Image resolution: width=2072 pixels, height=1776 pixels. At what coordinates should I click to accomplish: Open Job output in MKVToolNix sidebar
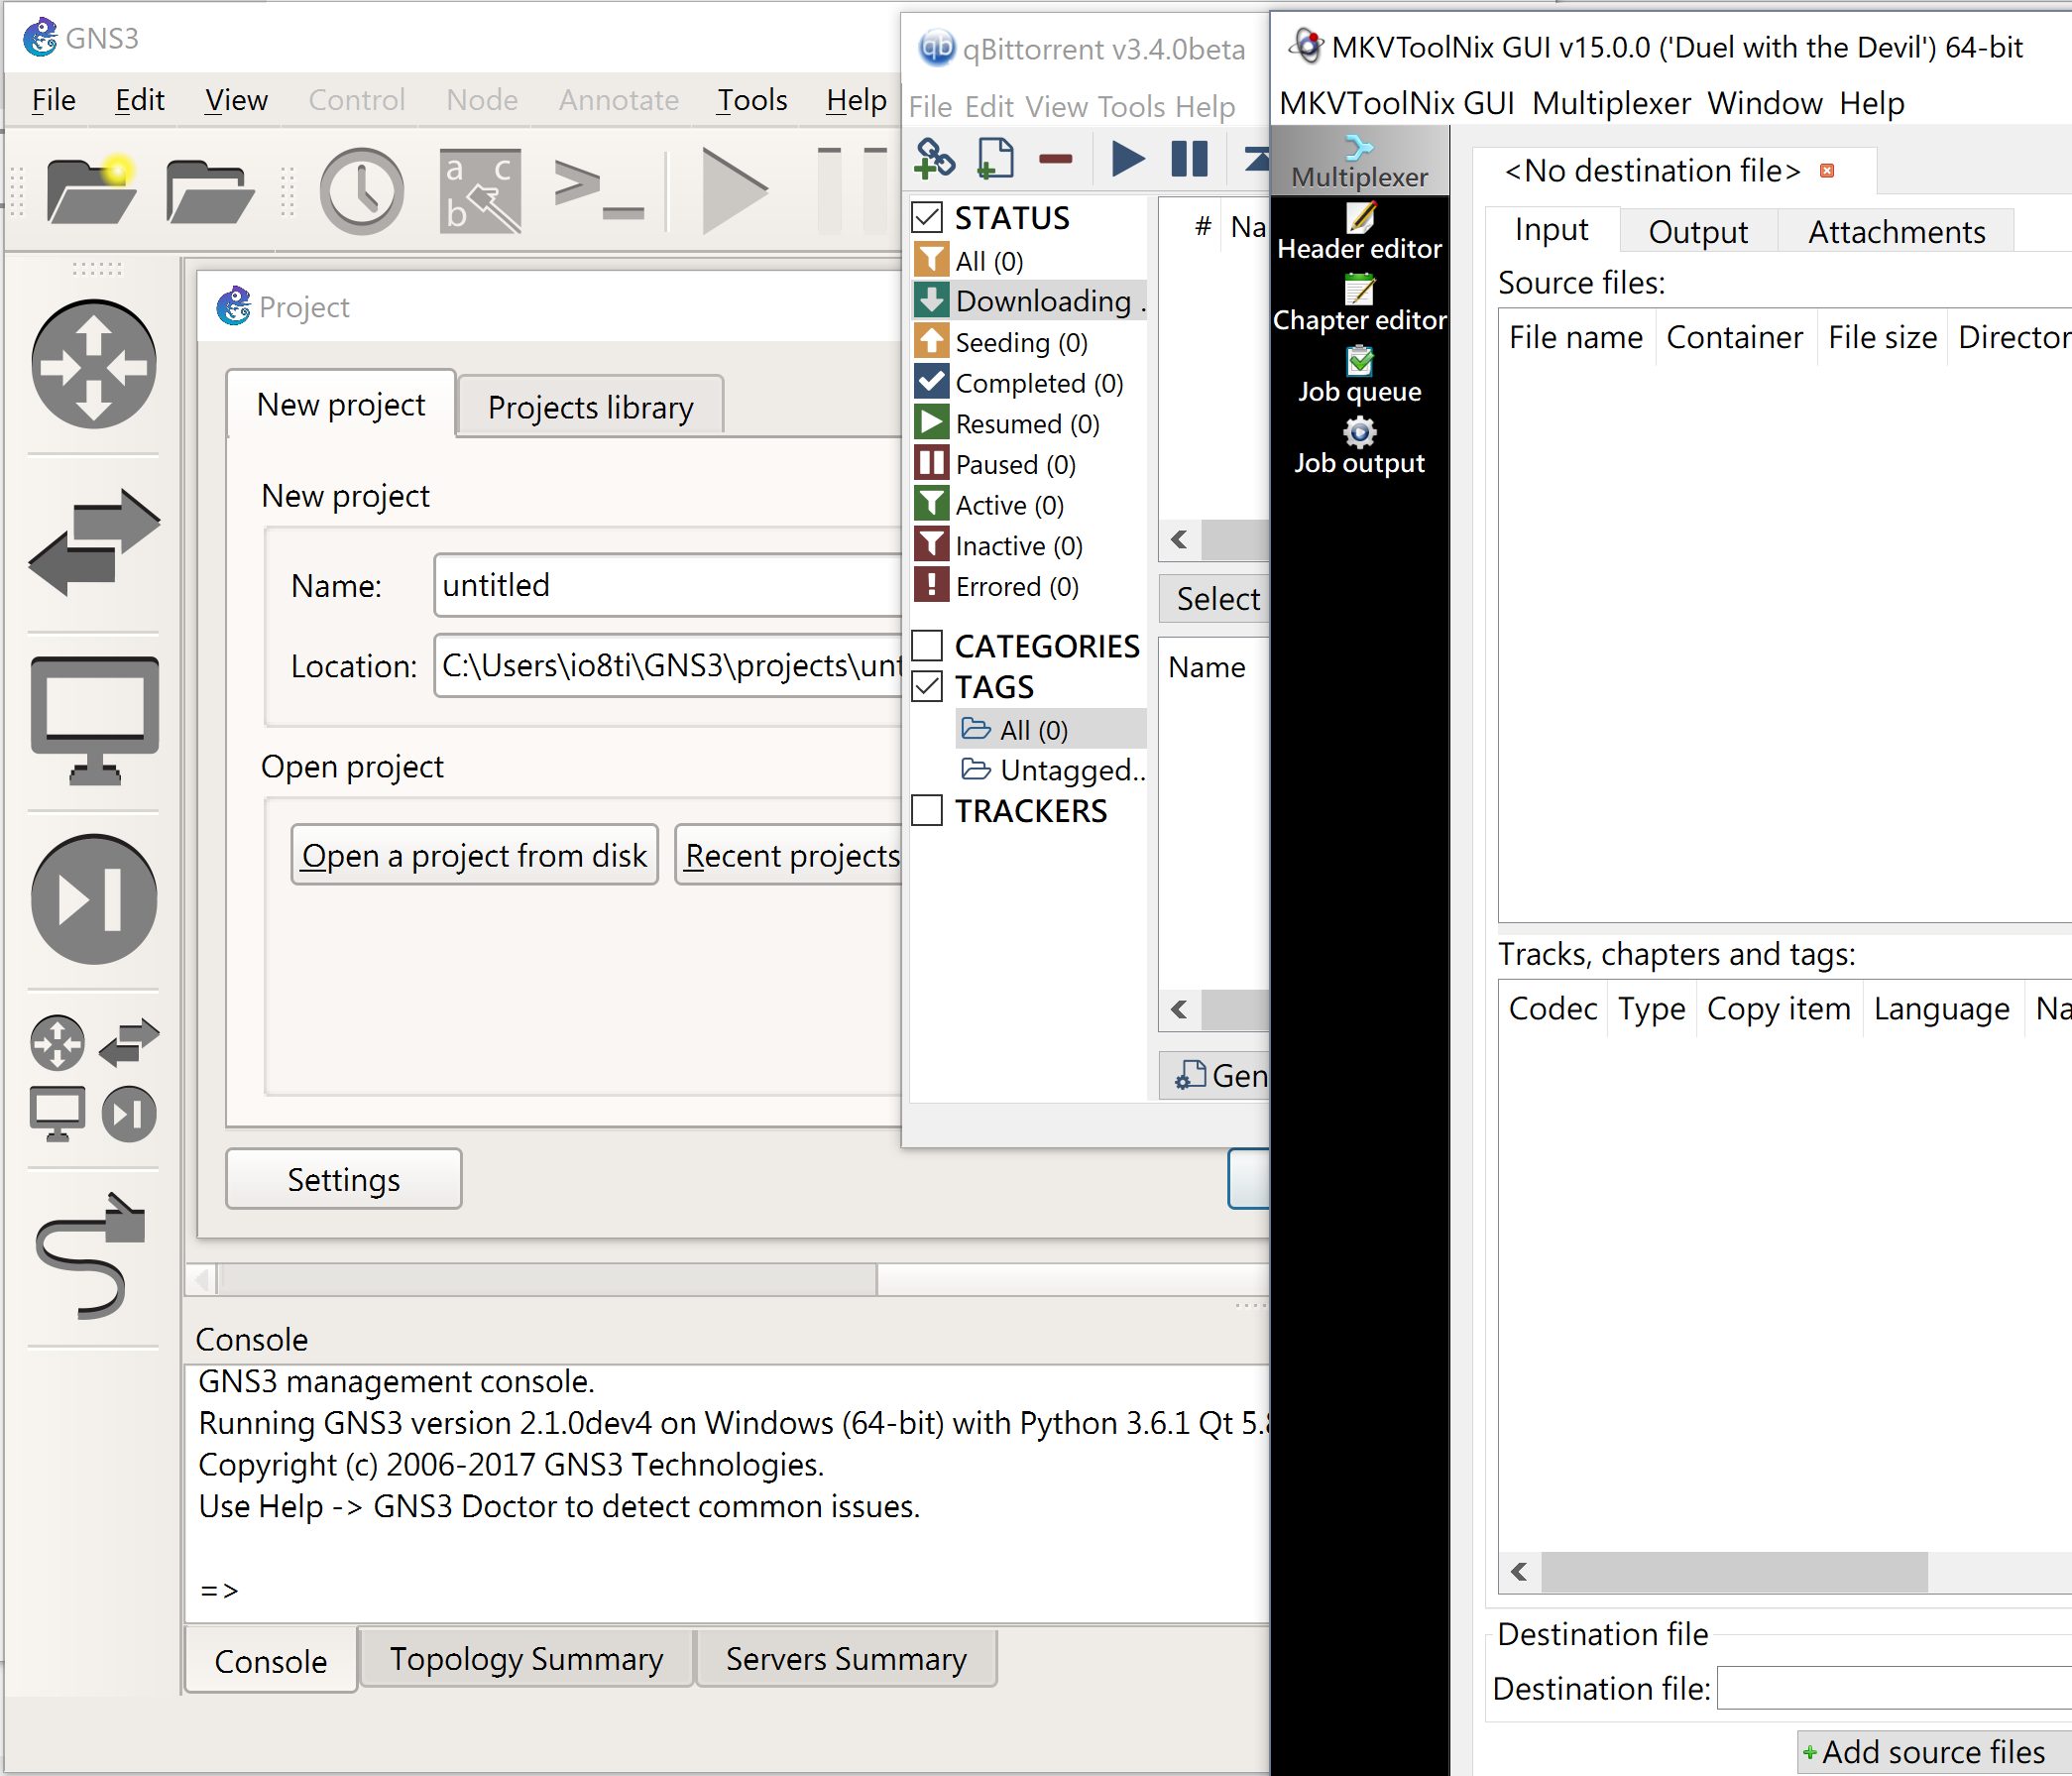coord(1359,447)
